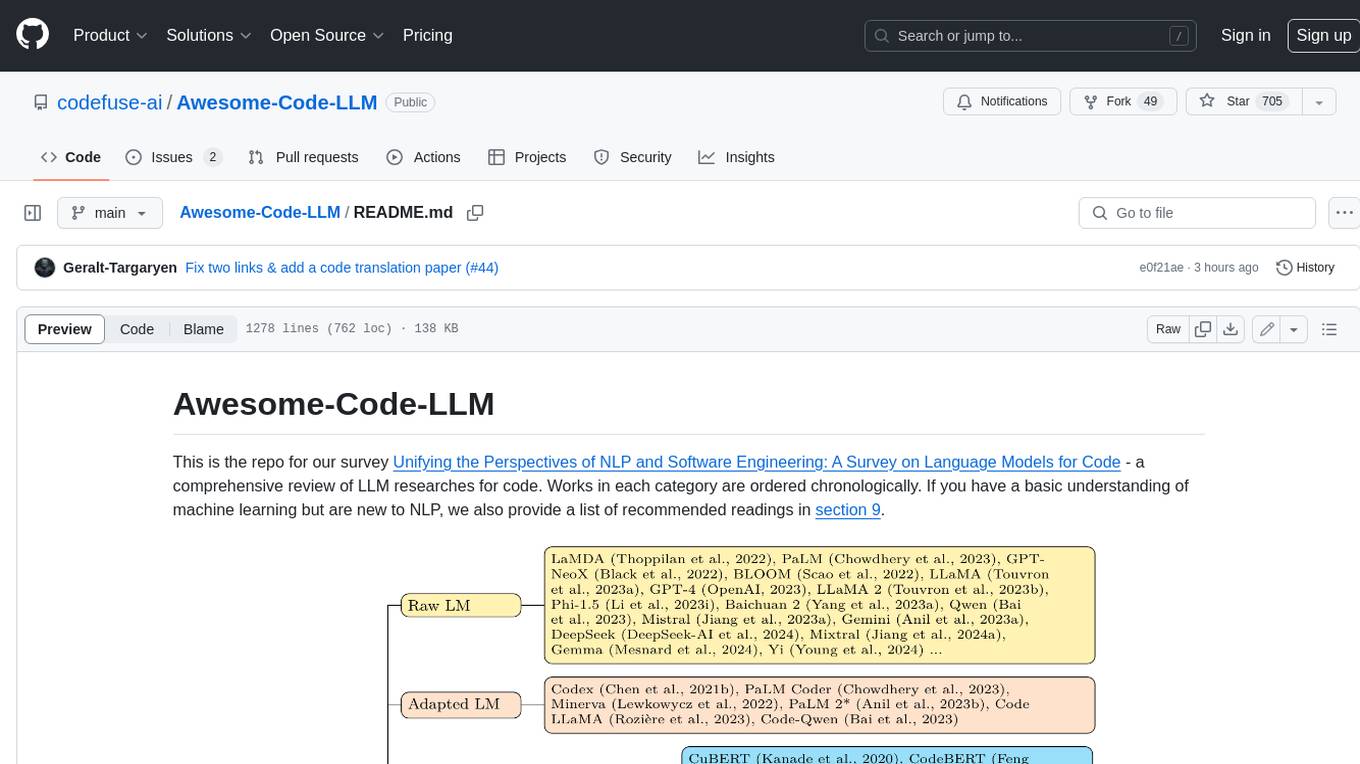View the file History
The height and width of the screenshot is (764, 1360).
[x=1305, y=268]
